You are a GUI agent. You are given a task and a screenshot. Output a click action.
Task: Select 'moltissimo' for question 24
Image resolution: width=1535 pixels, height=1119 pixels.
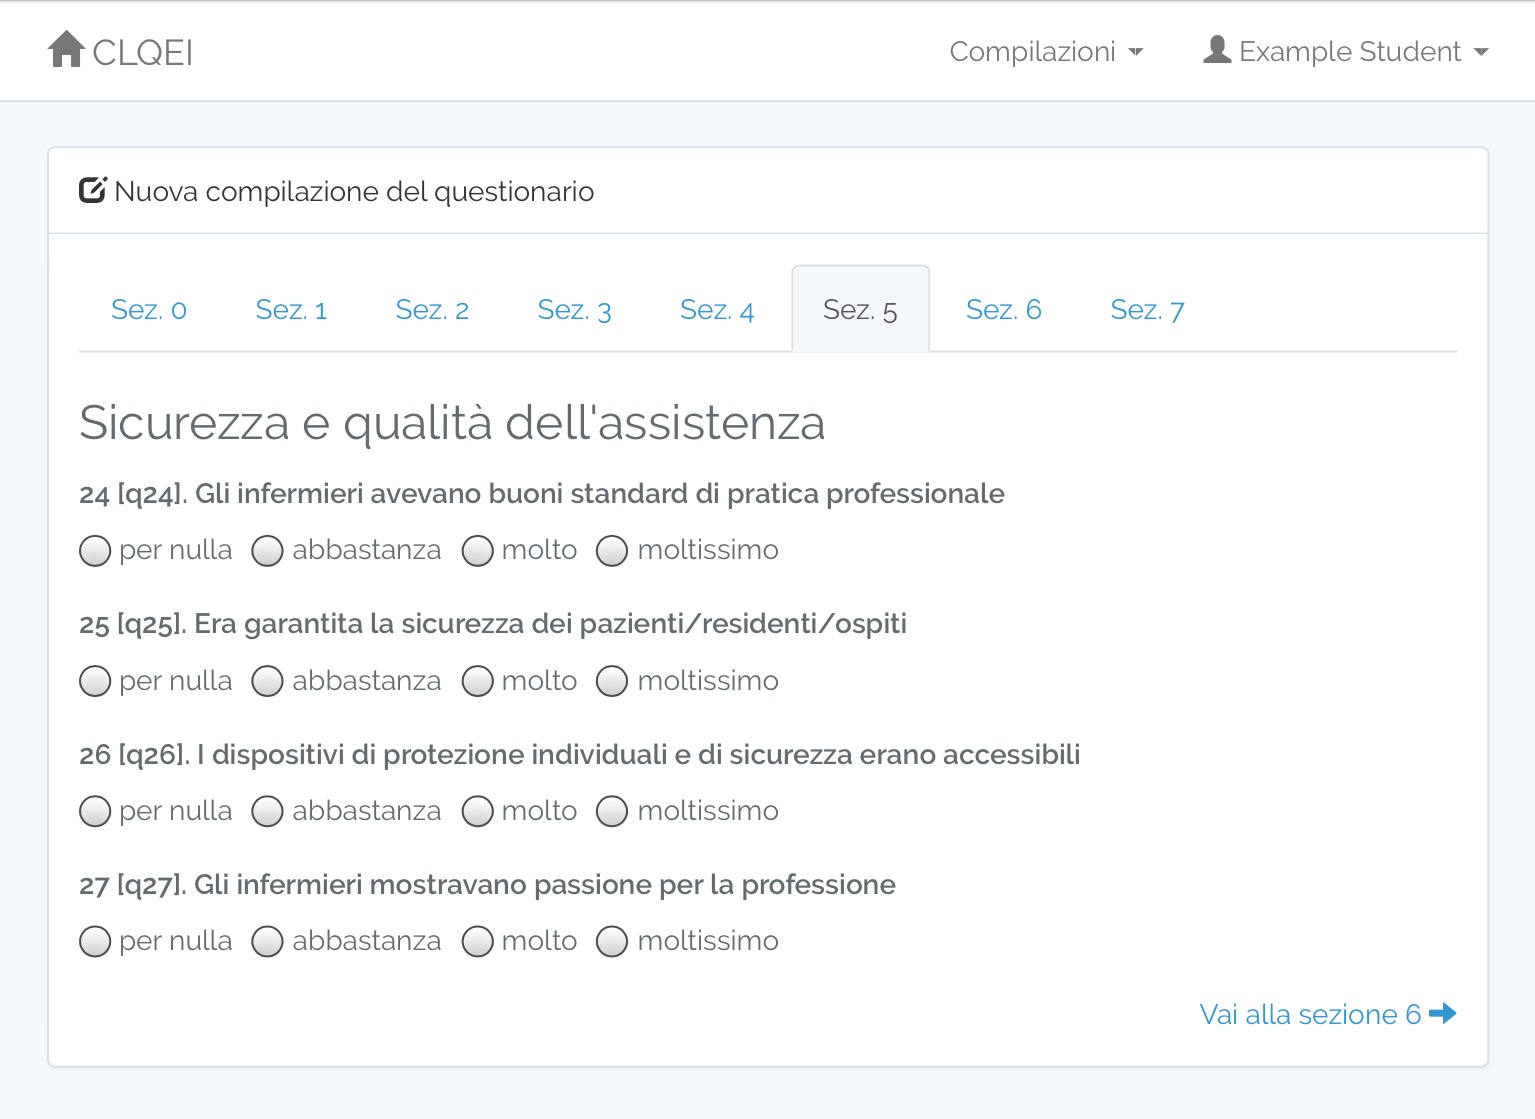point(612,551)
